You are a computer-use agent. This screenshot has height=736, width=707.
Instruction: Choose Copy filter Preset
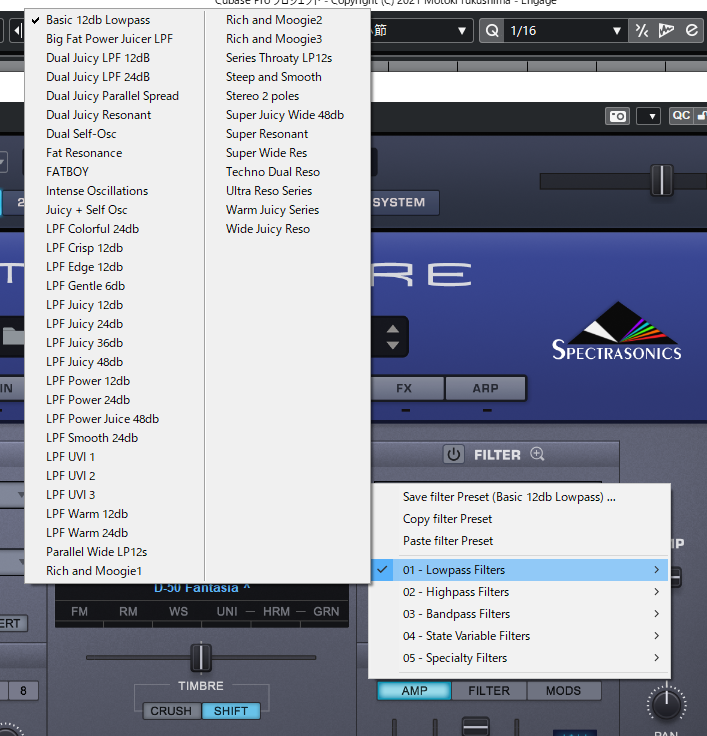pos(520,519)
